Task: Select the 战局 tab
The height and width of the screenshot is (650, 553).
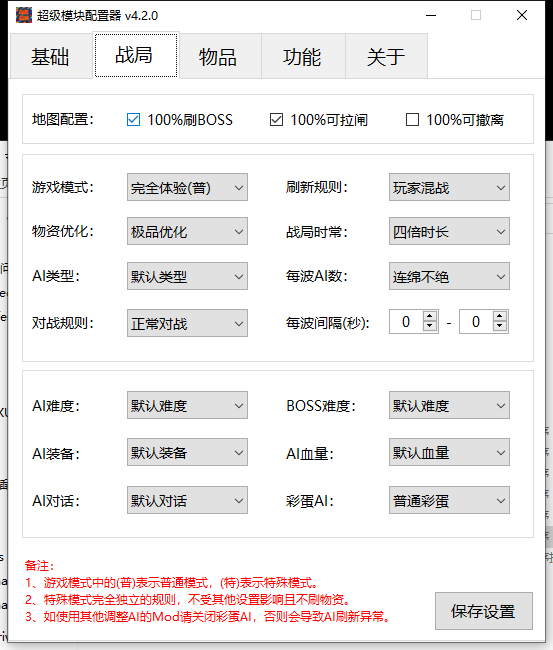Action: 136,55
